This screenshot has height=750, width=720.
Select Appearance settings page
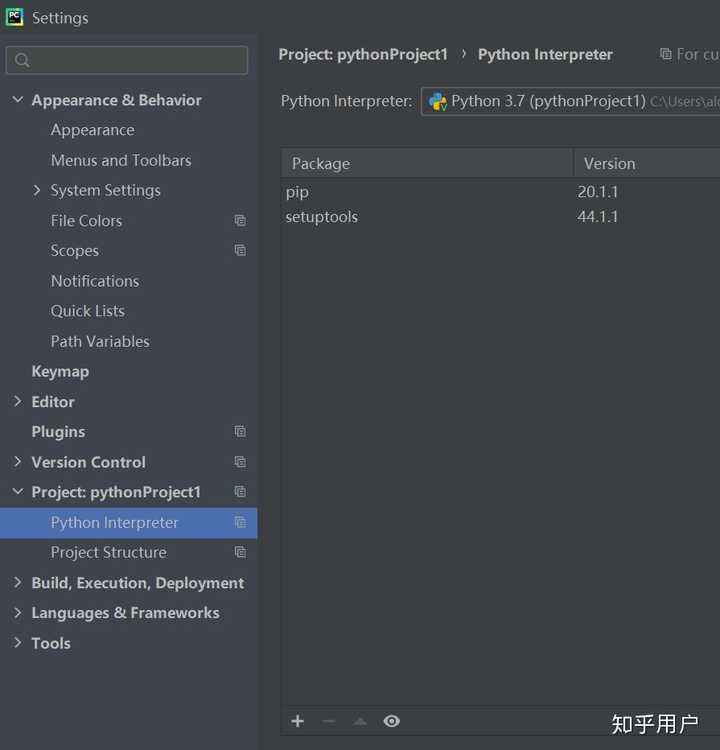click(93, 130)
